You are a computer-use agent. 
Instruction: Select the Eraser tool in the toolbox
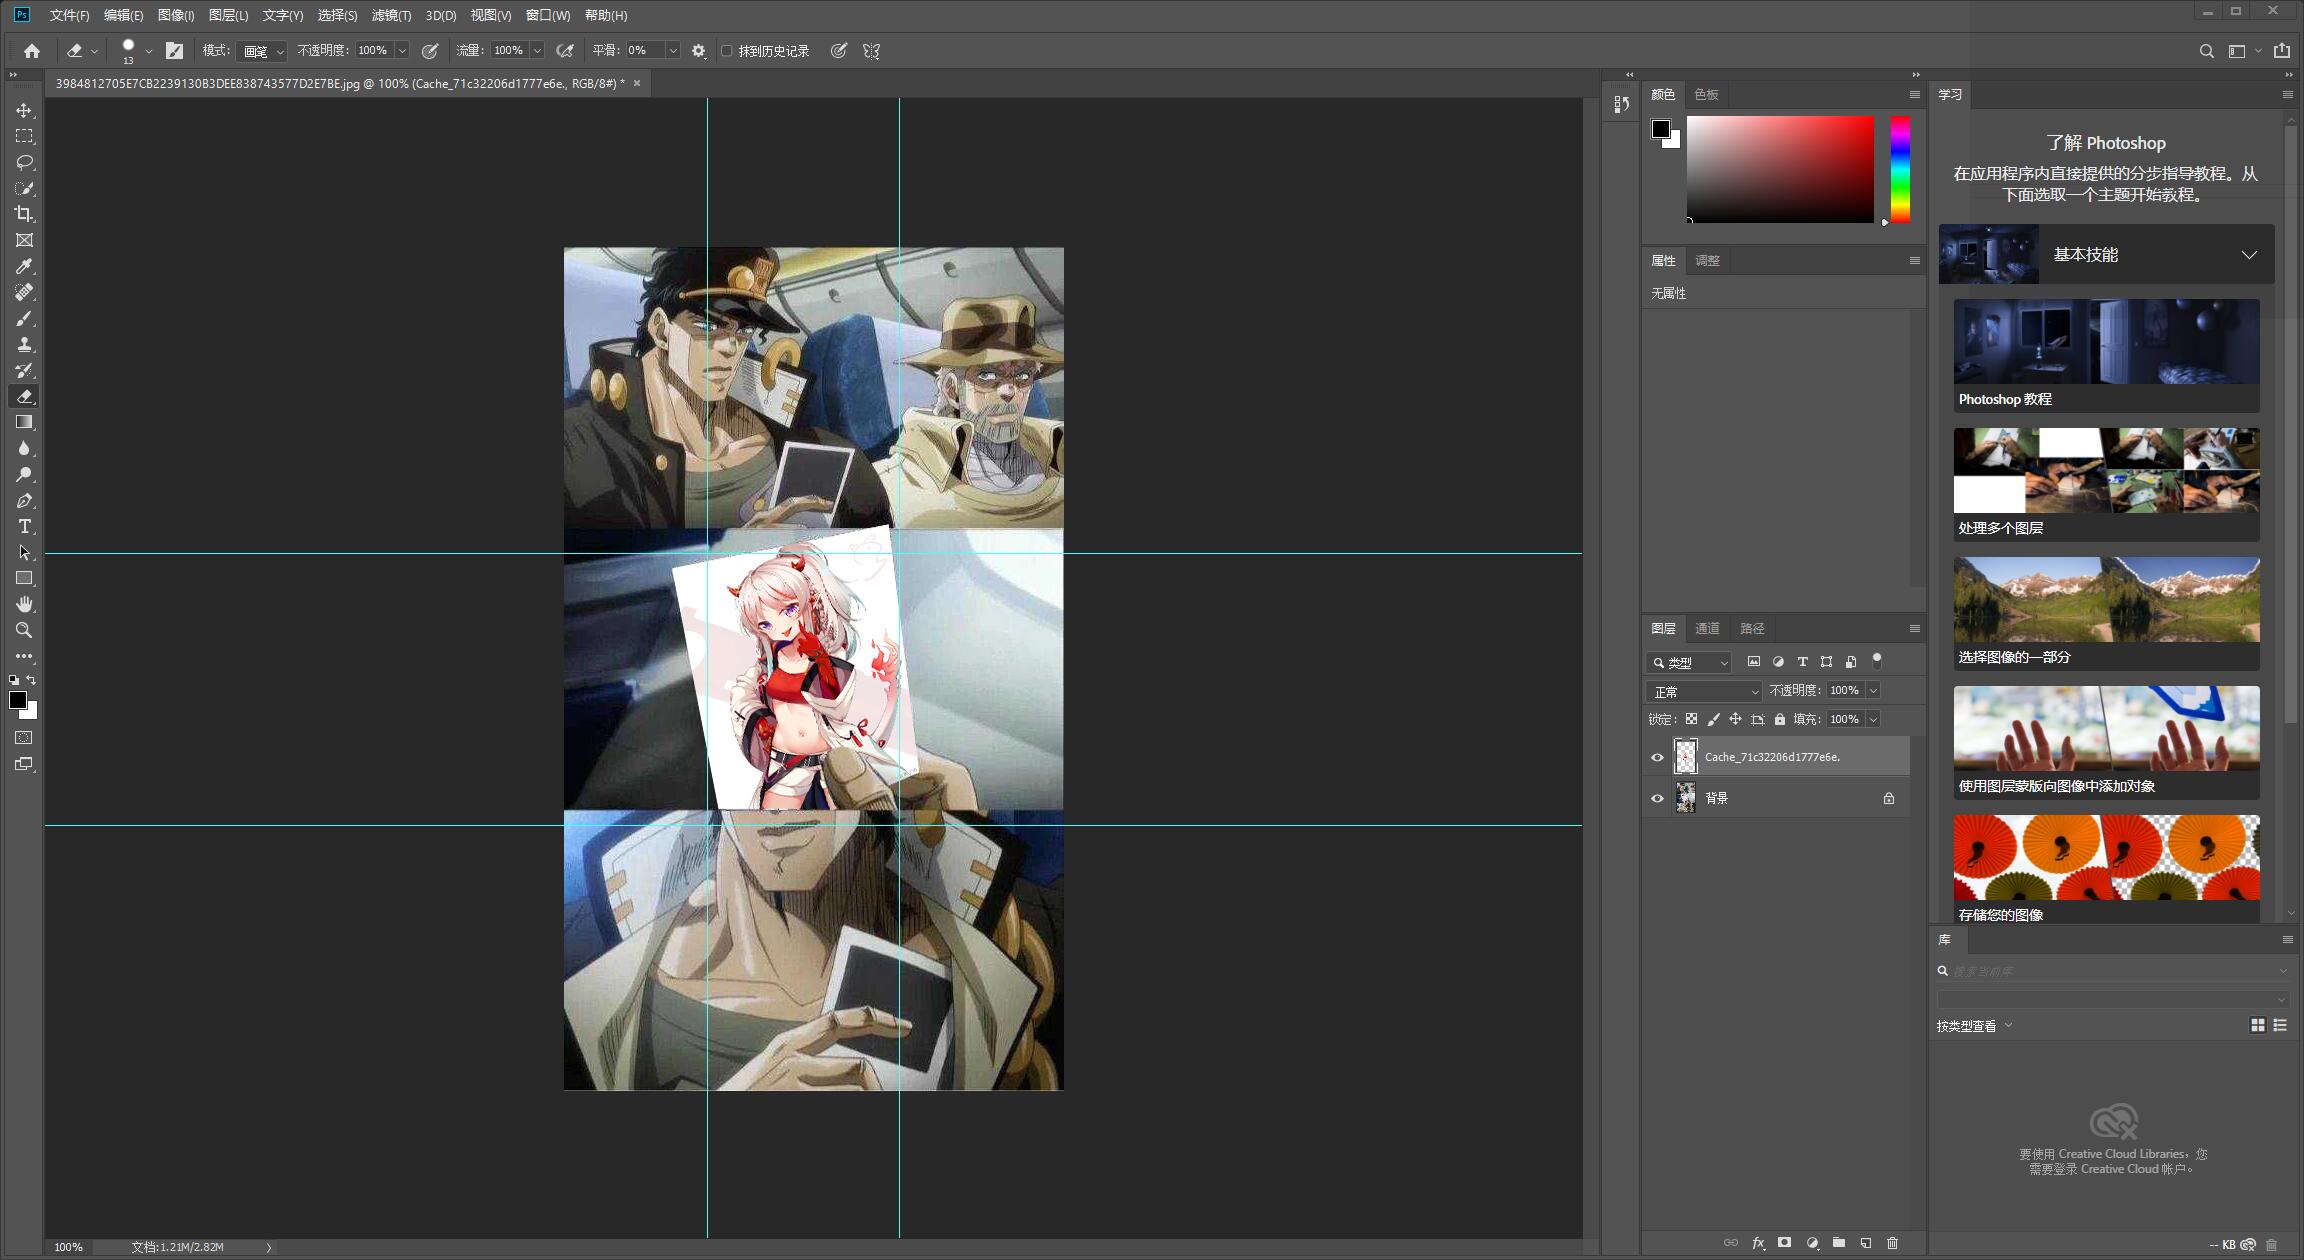pyautogui.click(x=24, y=396)
